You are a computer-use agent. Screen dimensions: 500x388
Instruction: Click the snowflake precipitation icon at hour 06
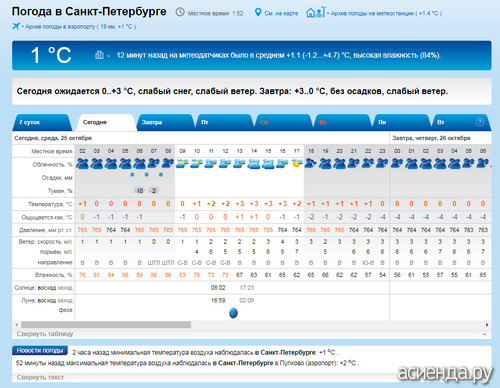click(x=132, y=175)
